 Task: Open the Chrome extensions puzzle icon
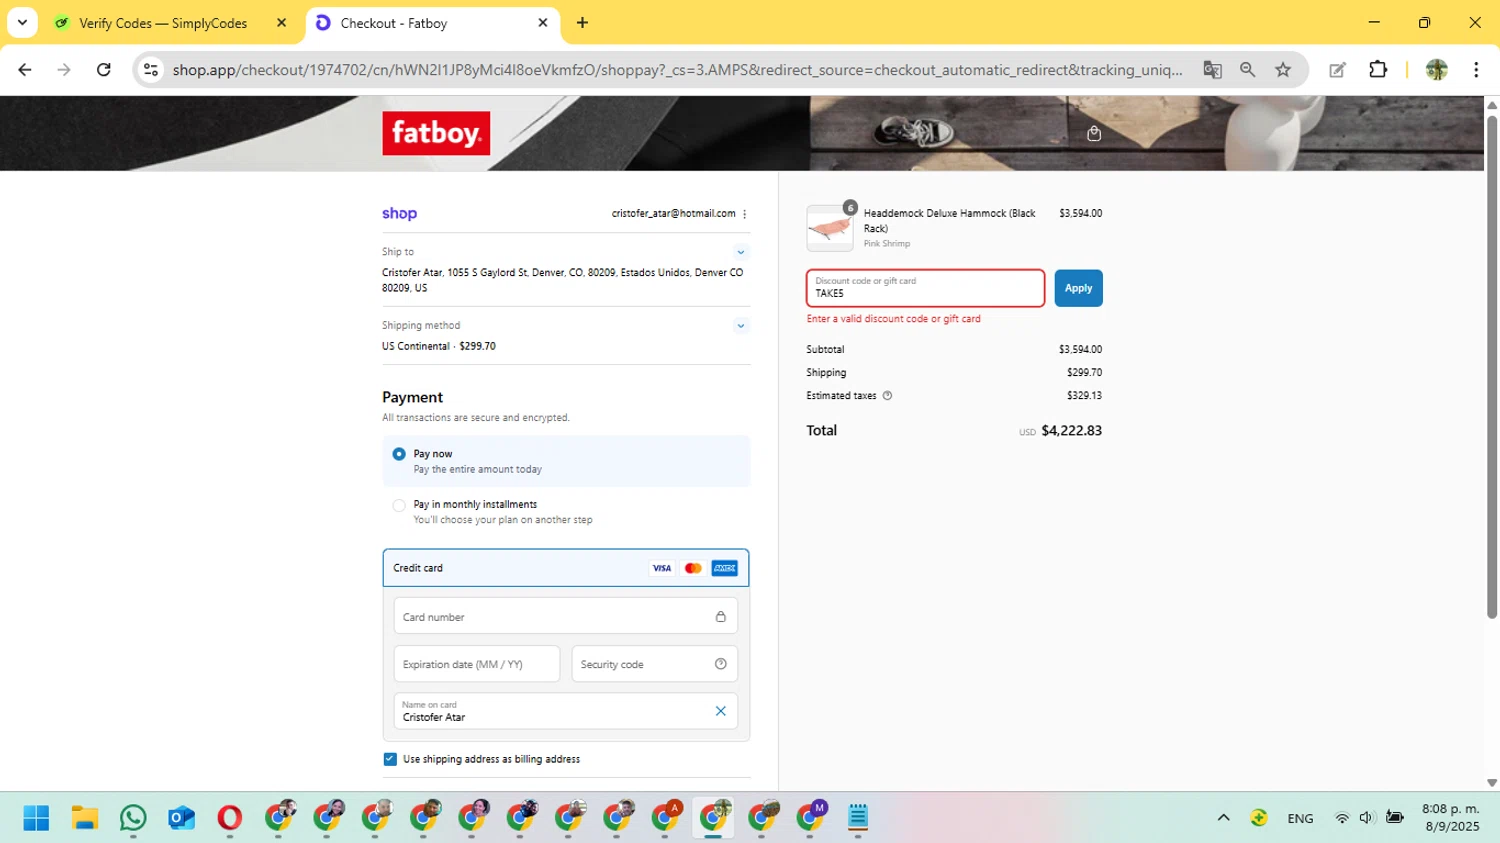coord(1378,70)
